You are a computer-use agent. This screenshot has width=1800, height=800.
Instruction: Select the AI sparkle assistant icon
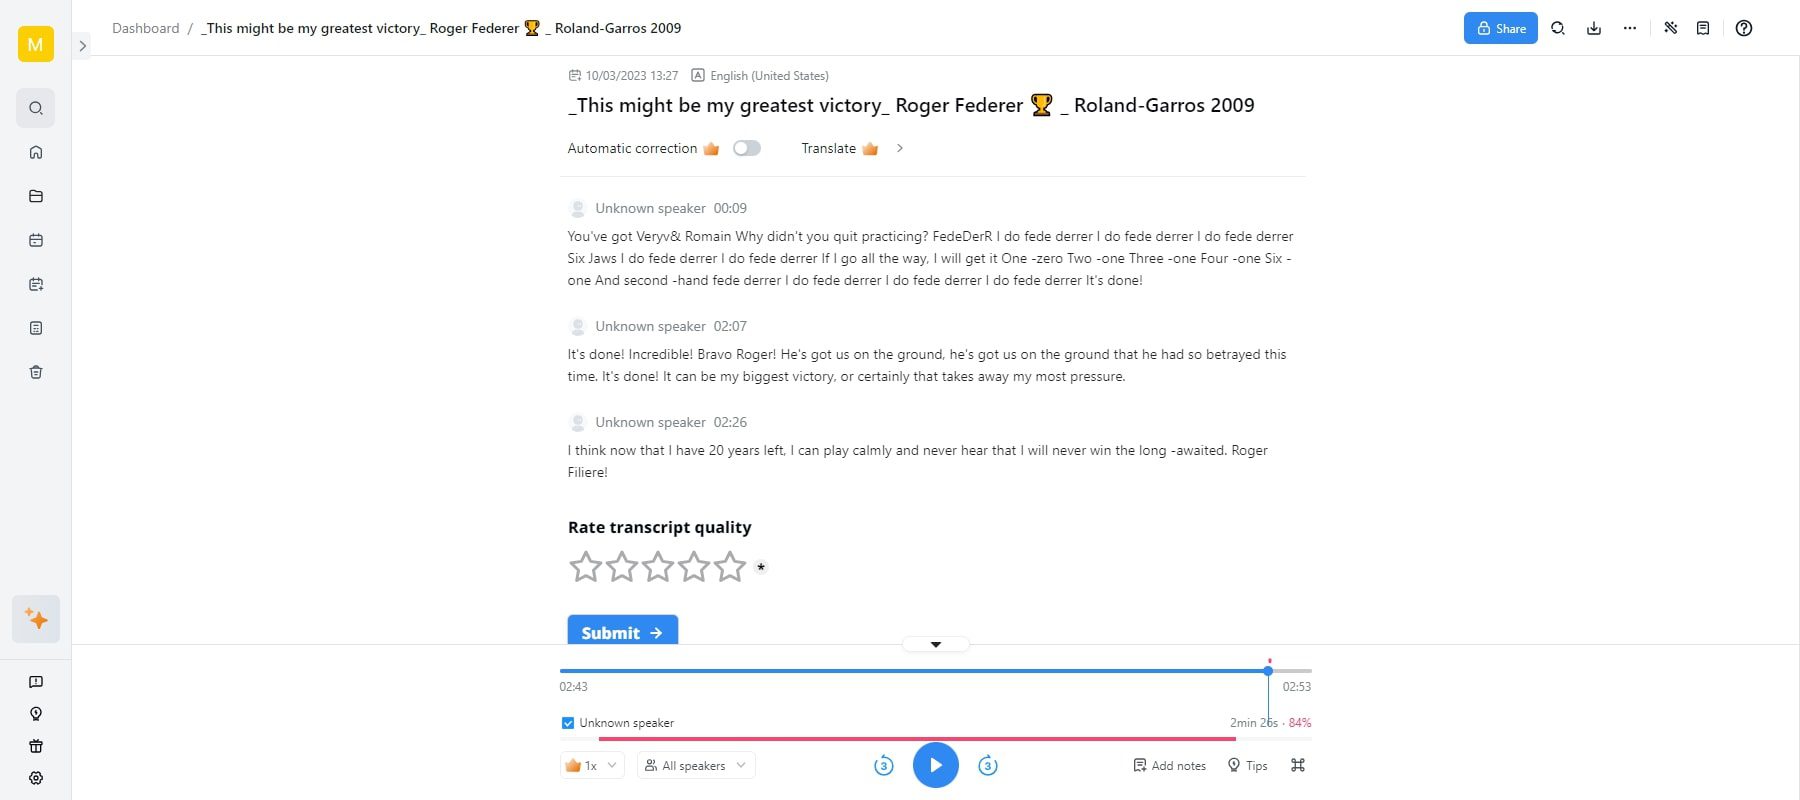(36, 618)
